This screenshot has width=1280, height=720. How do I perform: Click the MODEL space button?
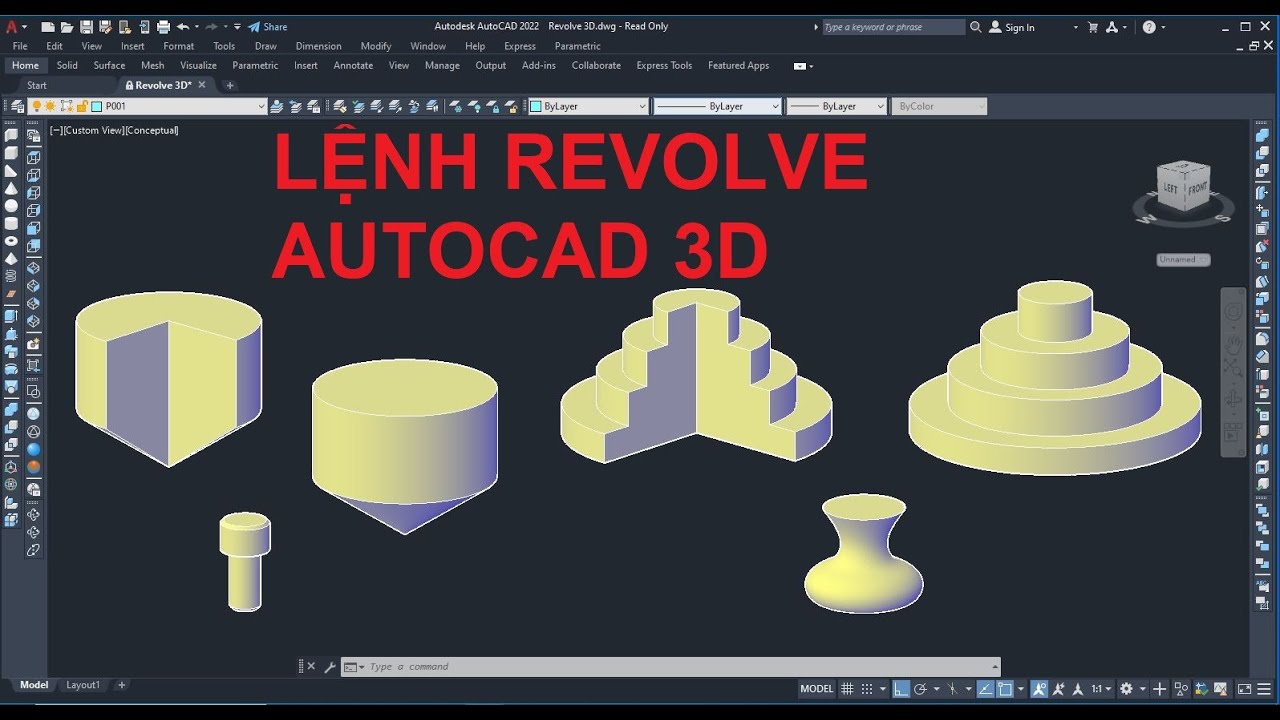(x=817, y=689)
